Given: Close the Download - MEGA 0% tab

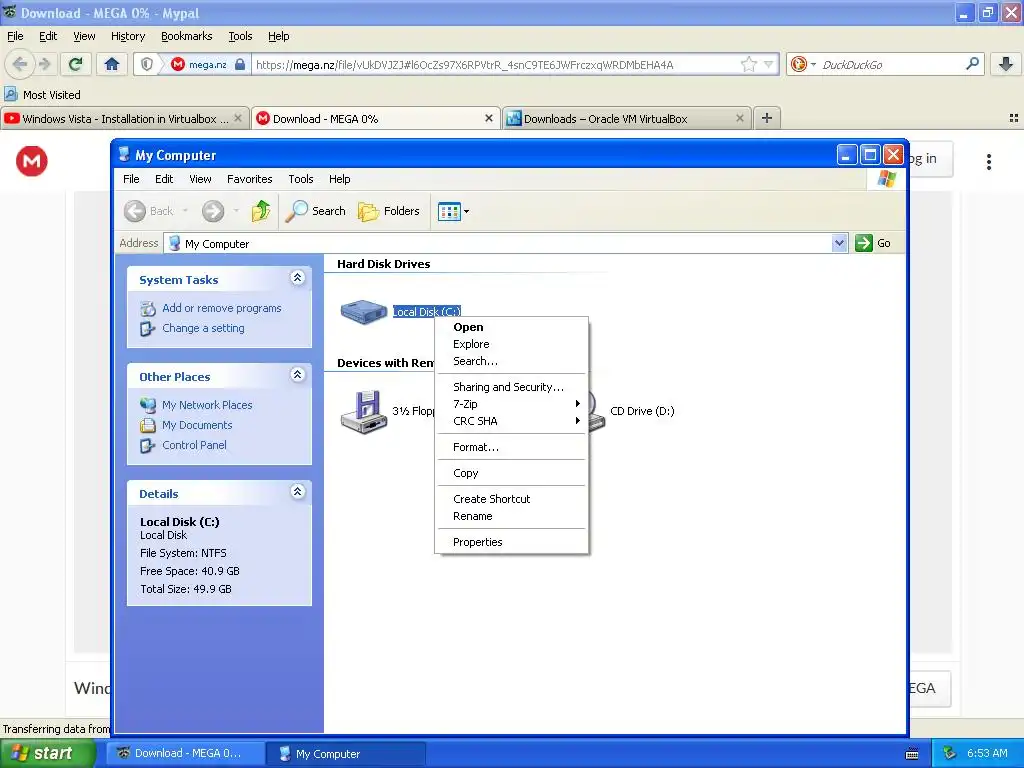Looking at the screenshot, I should (x=488, y=118).
